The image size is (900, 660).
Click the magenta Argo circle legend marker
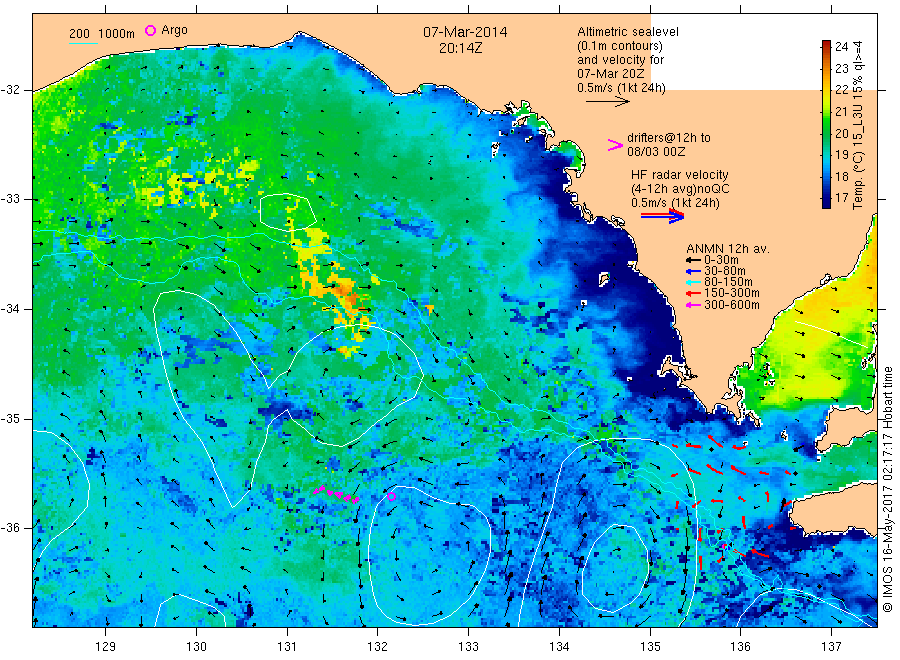tap(150, 30)
